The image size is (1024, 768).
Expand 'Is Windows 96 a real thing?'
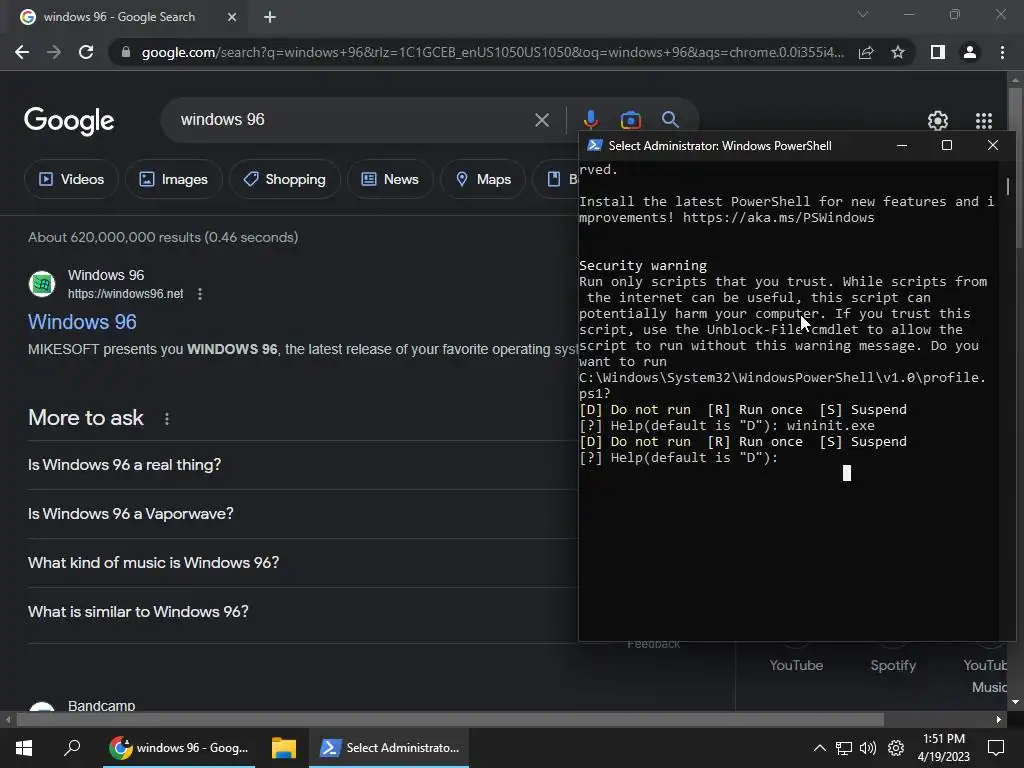302,465
